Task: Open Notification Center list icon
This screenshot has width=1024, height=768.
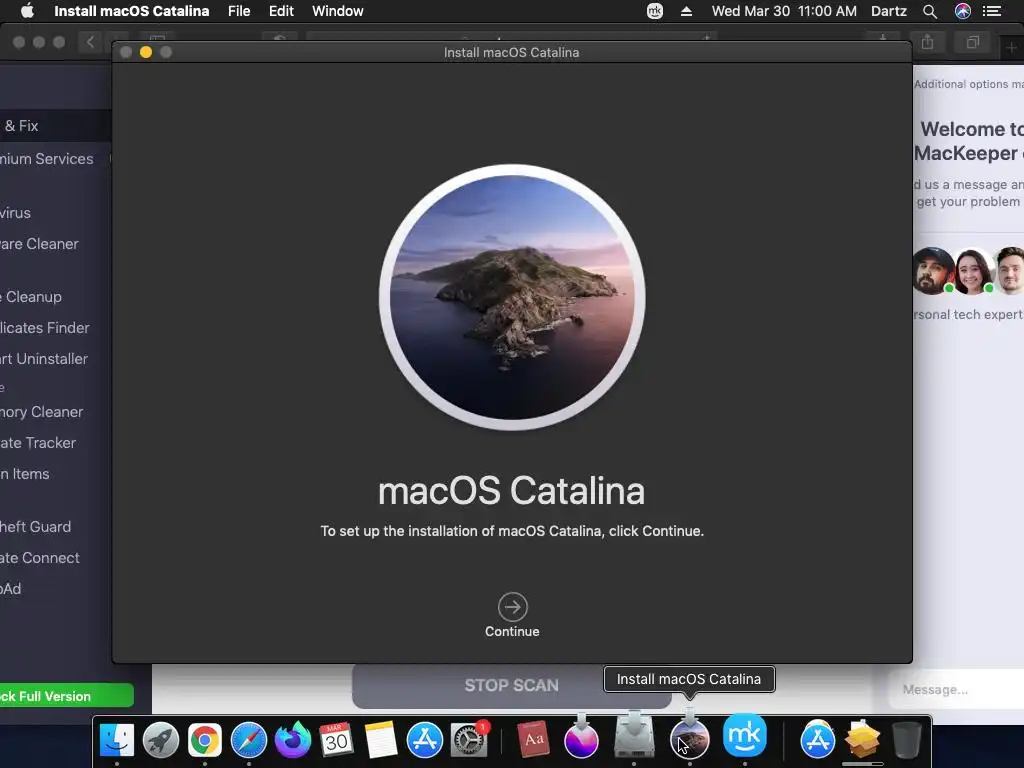Action: [992, 11]
